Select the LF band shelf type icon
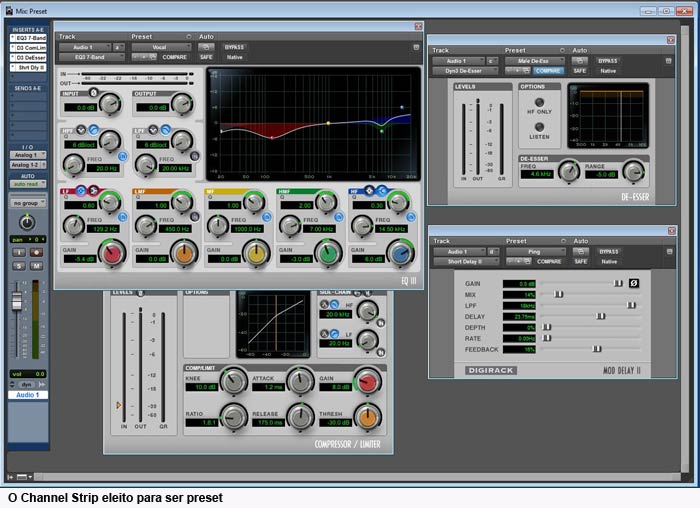The width and height of the screenshot is (700, 508). 93,191
